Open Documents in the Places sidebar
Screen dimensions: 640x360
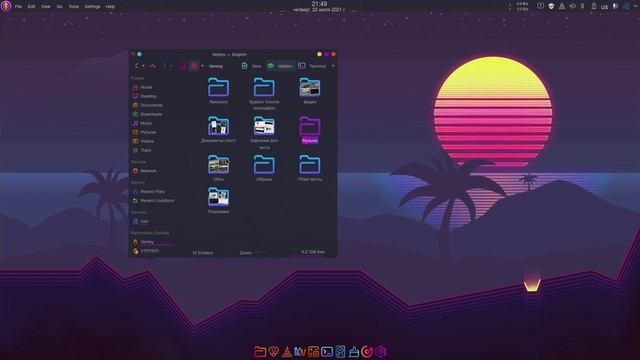[x=147, y=105]
